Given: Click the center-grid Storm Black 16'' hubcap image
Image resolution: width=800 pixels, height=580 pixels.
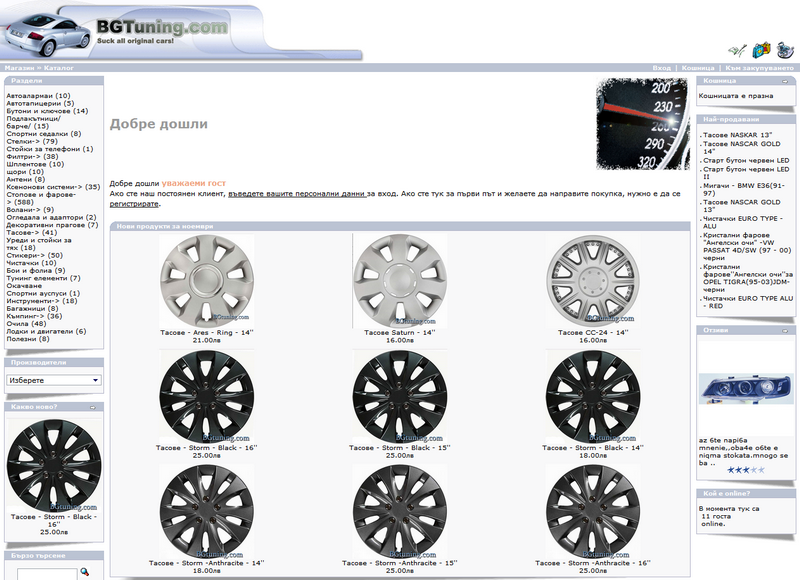Looking at the screenshot, I should [207, 396].
